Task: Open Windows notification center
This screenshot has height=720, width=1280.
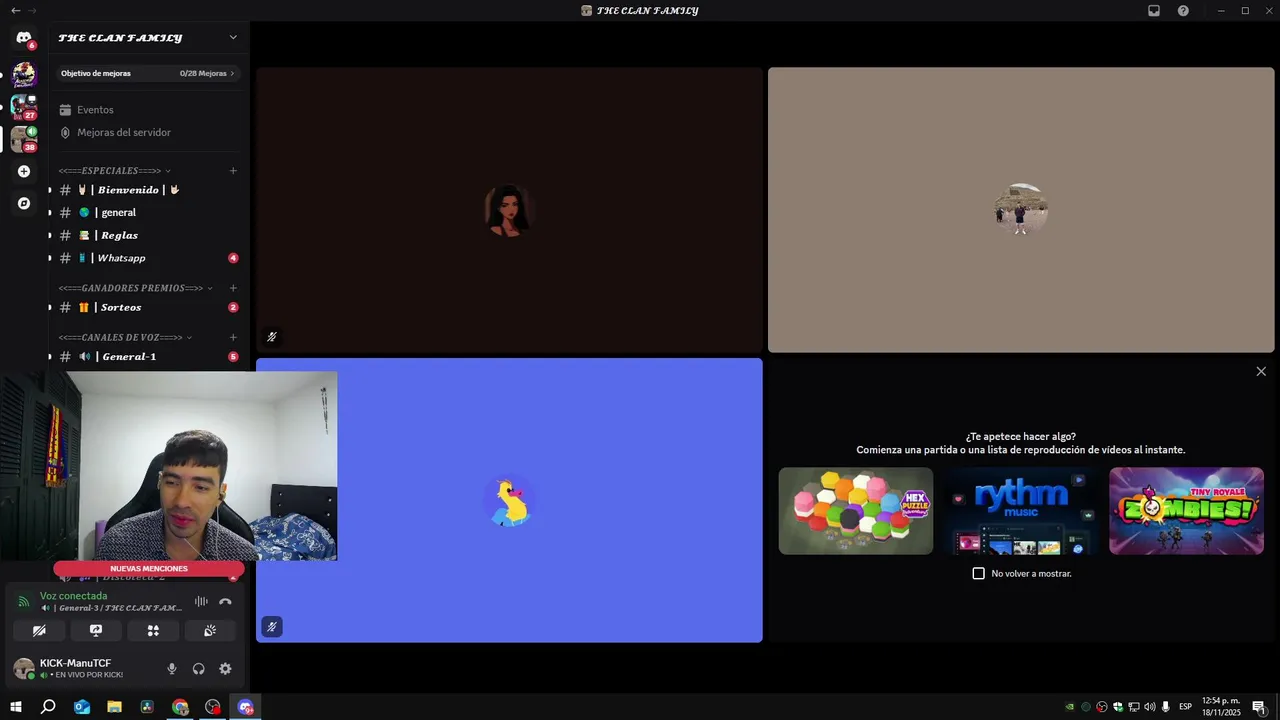Action: (1259, 707)
